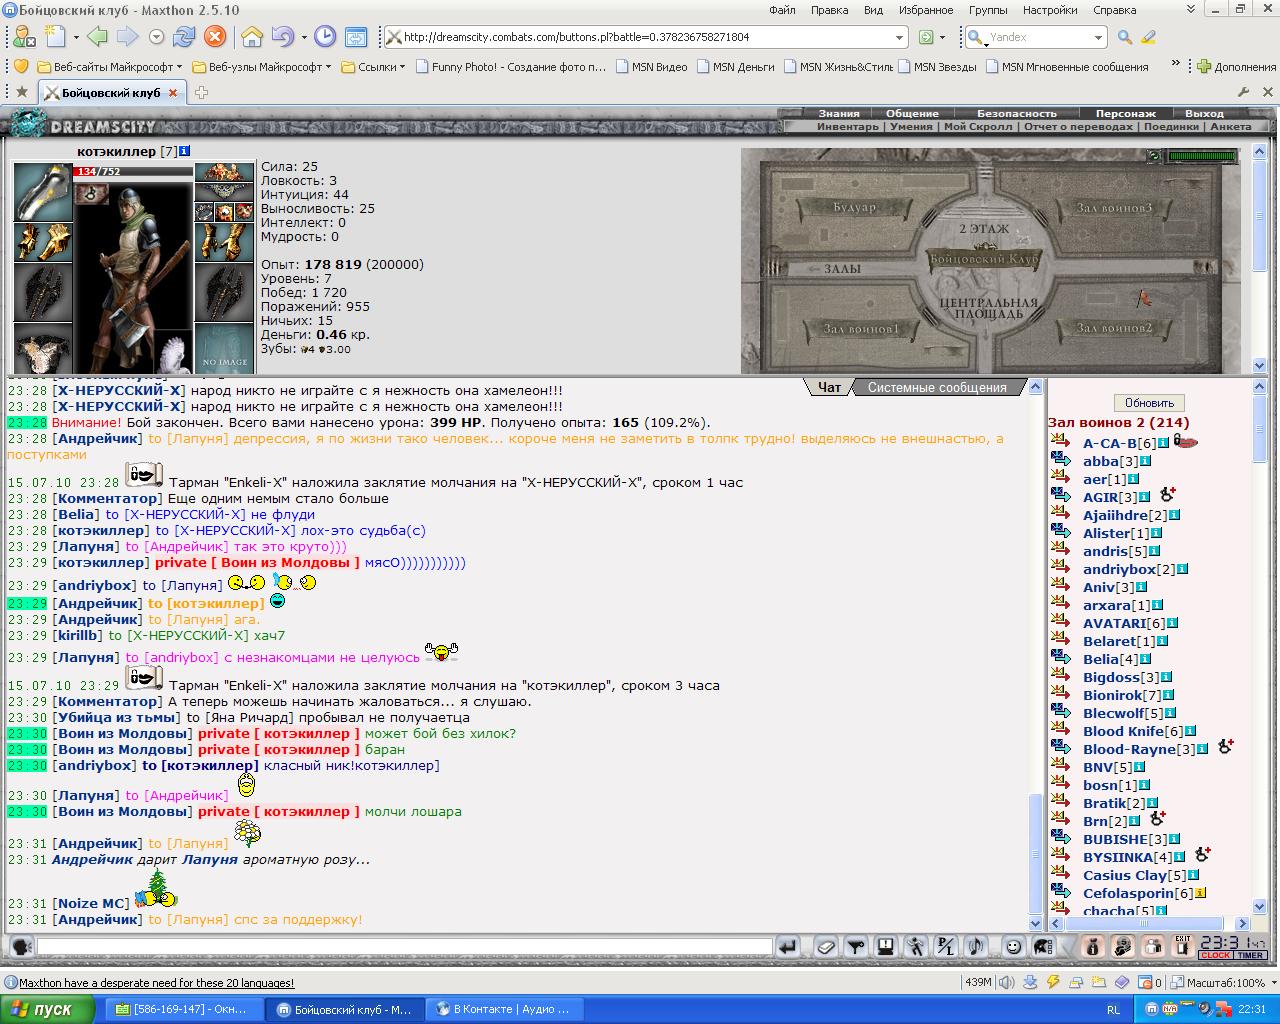
Task: Select the Бойцовский клуб browser tab
Action: pyautogui.click(x=111, y=92)
